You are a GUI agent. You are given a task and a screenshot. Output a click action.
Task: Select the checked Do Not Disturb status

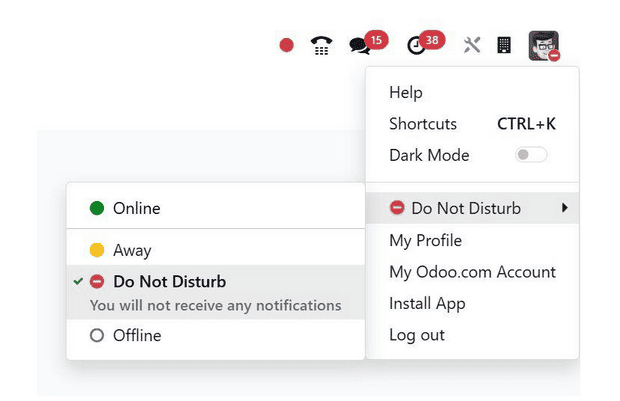[x=169, y=282]
